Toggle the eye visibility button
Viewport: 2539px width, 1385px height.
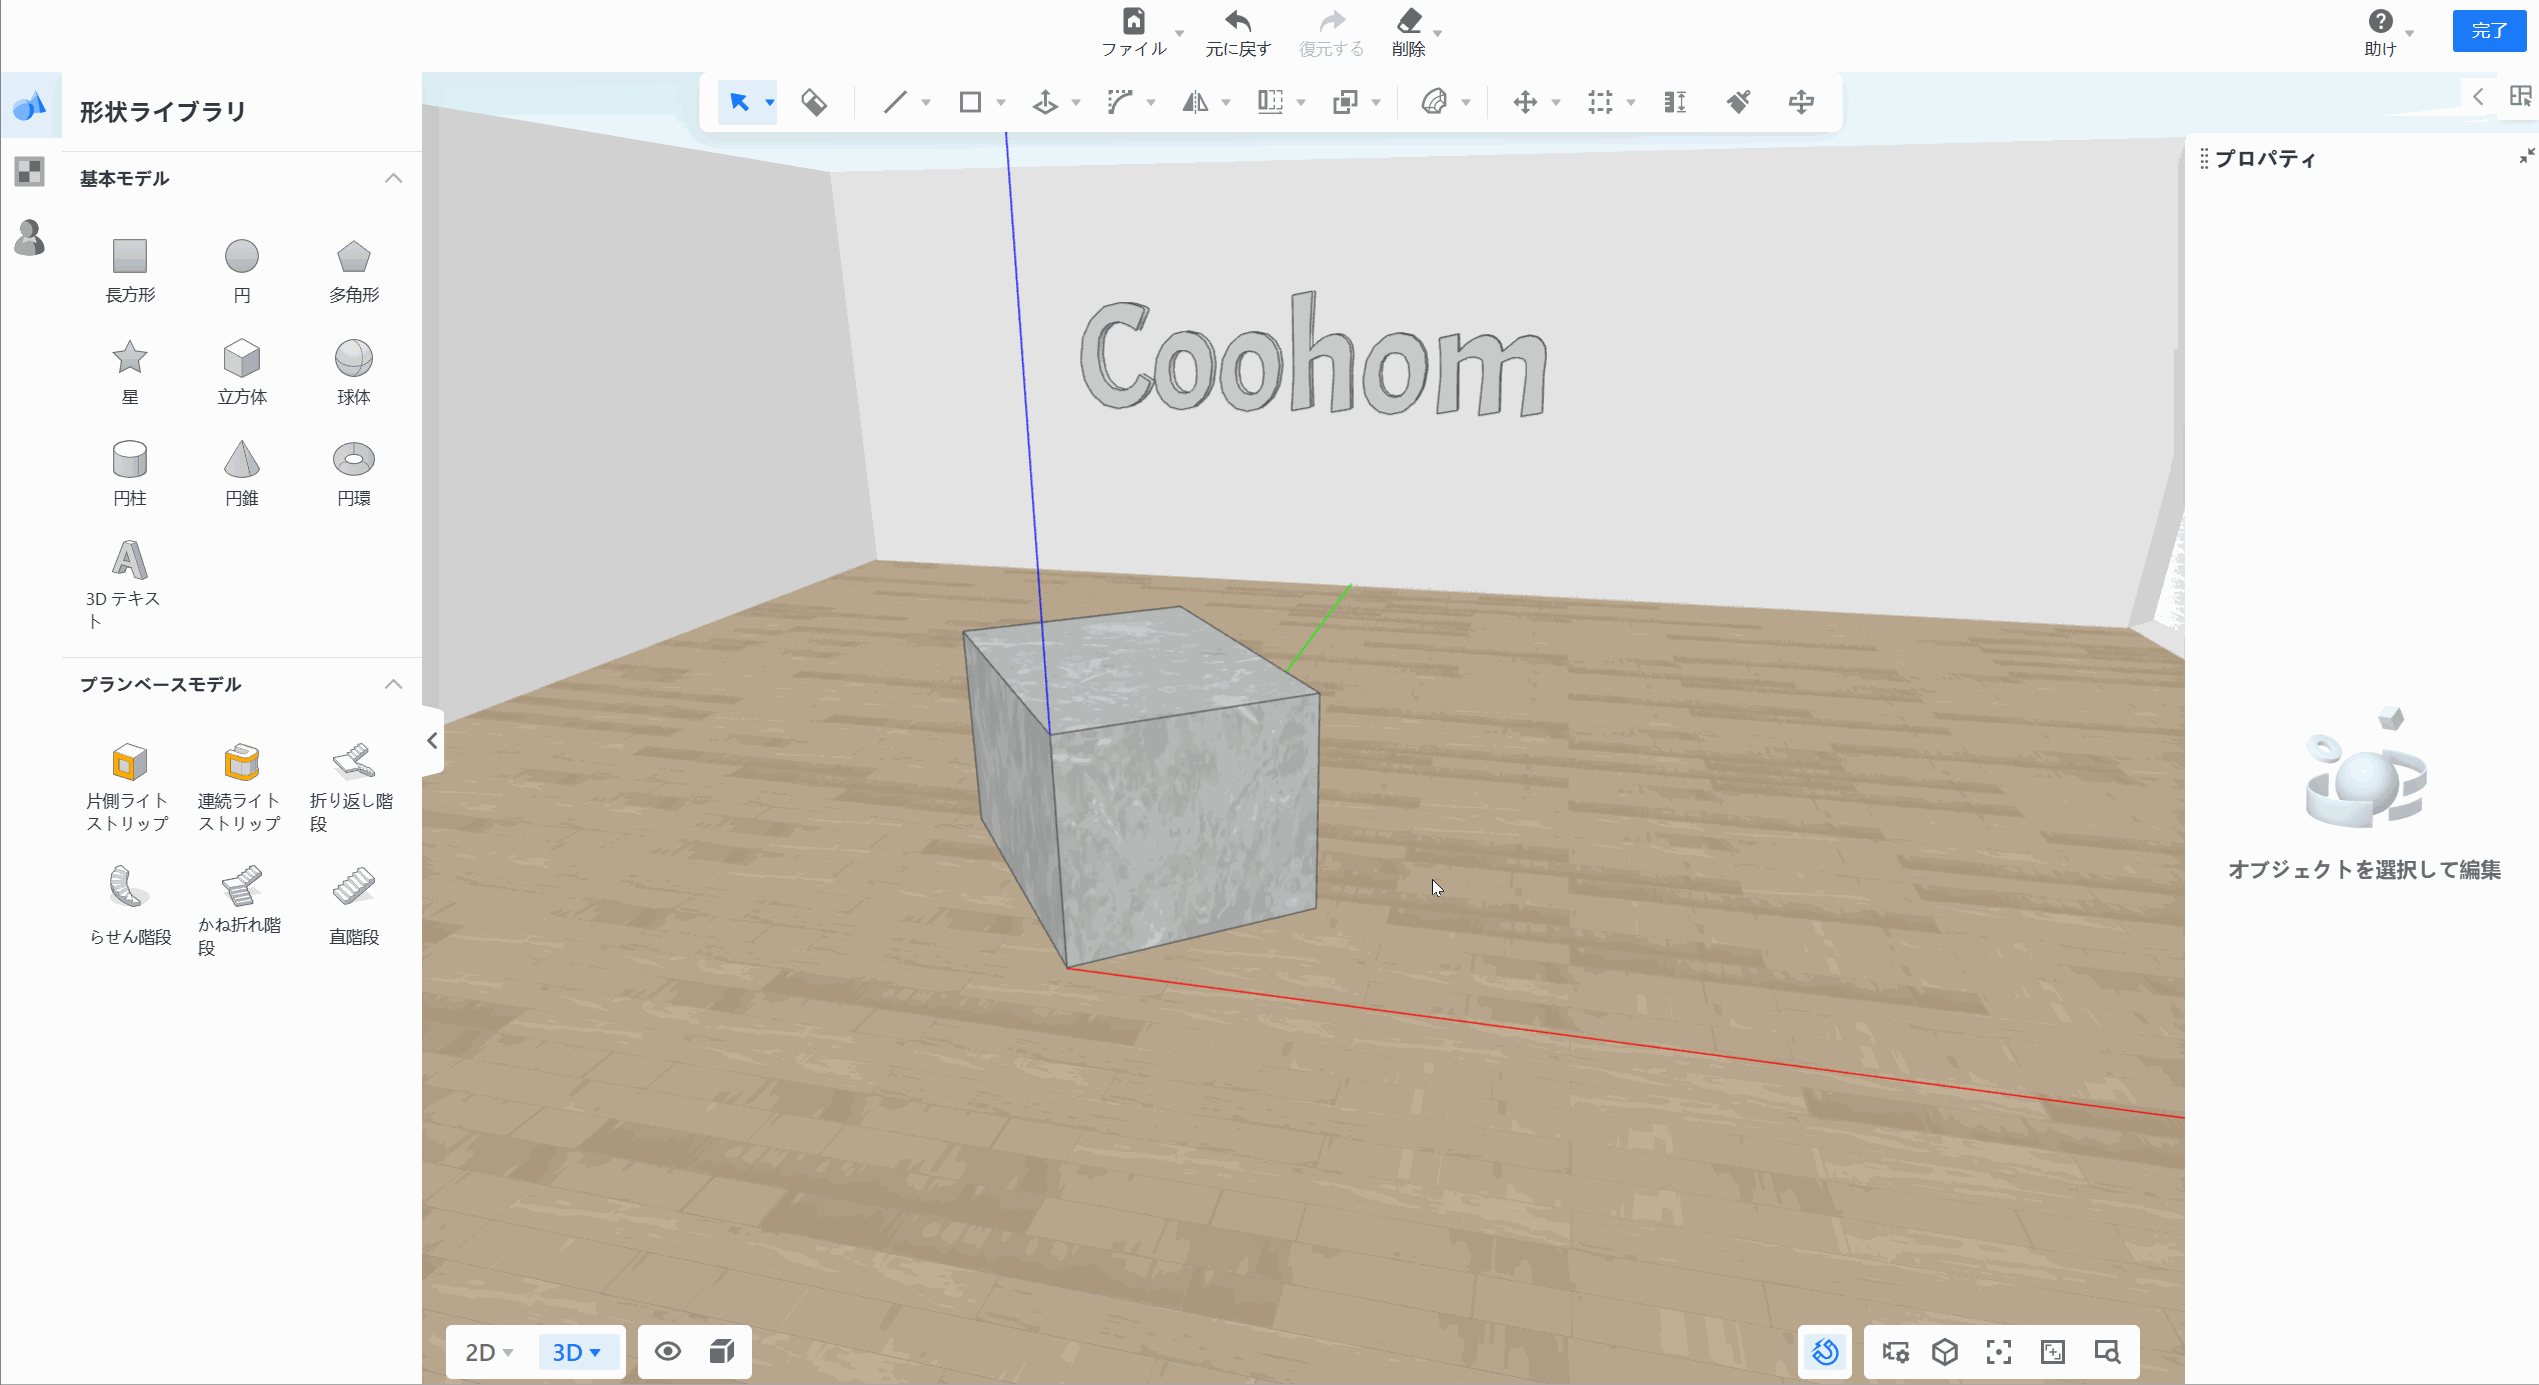pos(668,1352)
